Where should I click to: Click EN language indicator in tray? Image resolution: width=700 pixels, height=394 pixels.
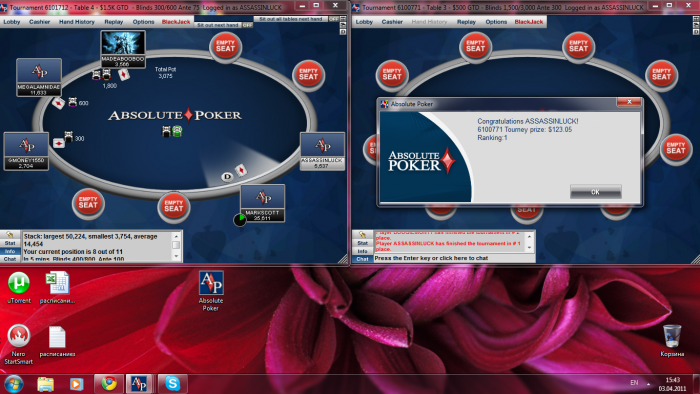[x=634, y=383]
